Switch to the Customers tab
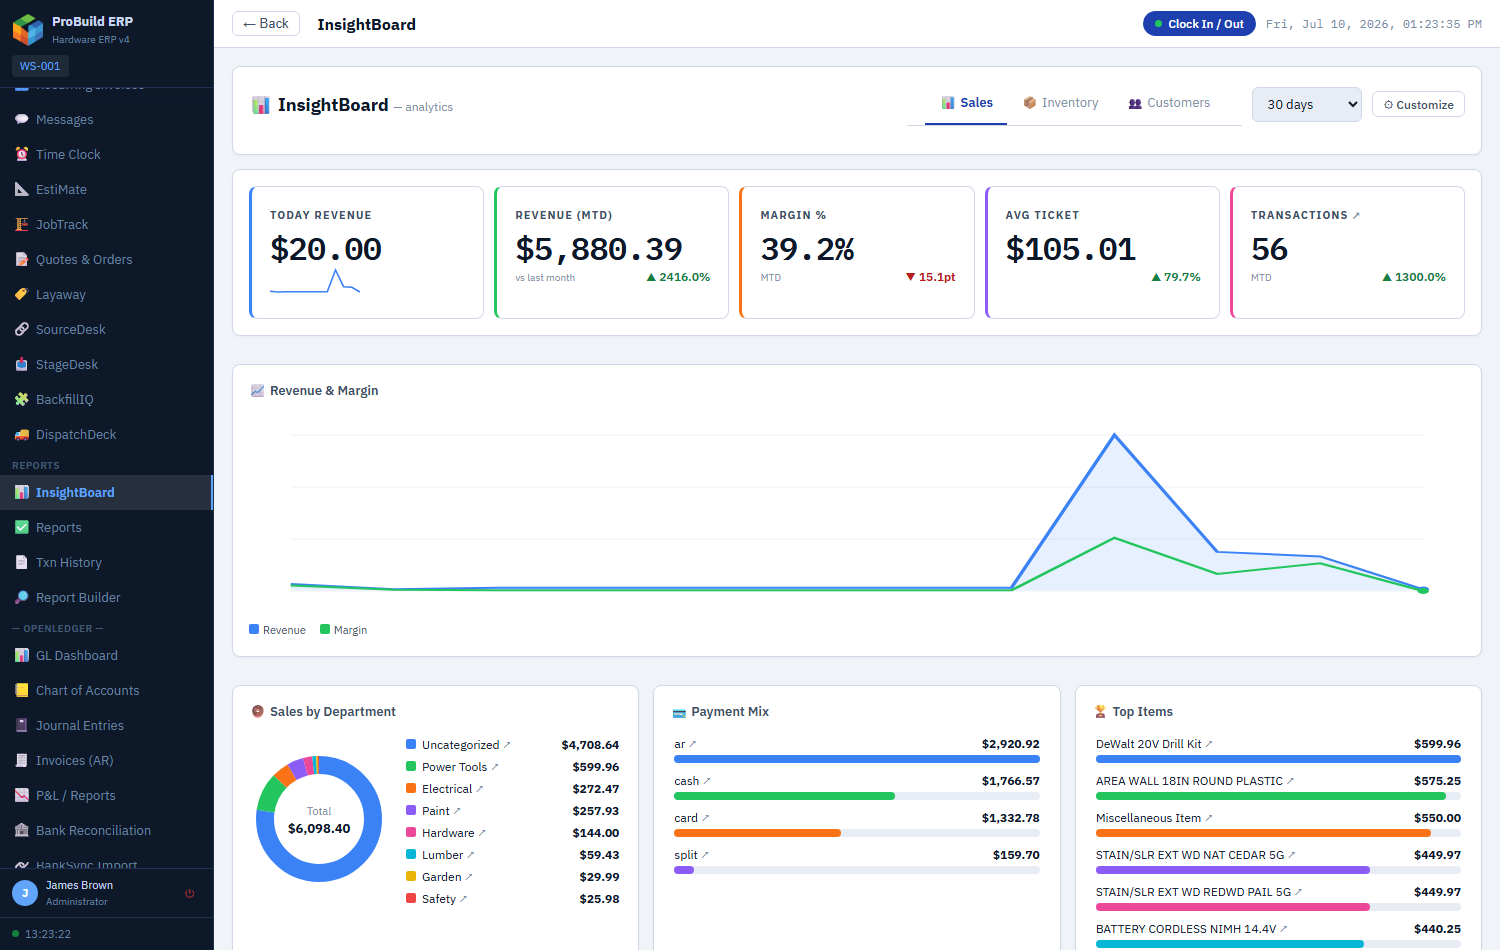 1169,103
